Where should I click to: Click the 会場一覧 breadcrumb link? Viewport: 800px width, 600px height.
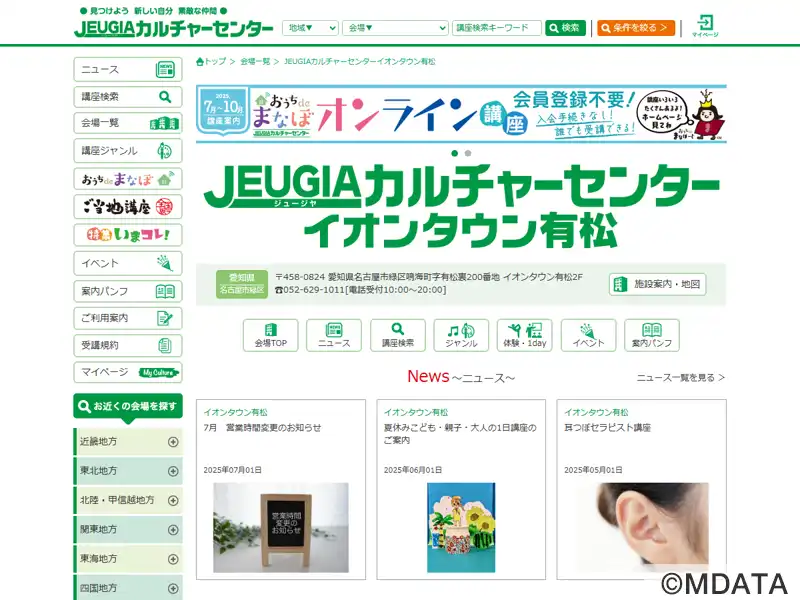255,62
